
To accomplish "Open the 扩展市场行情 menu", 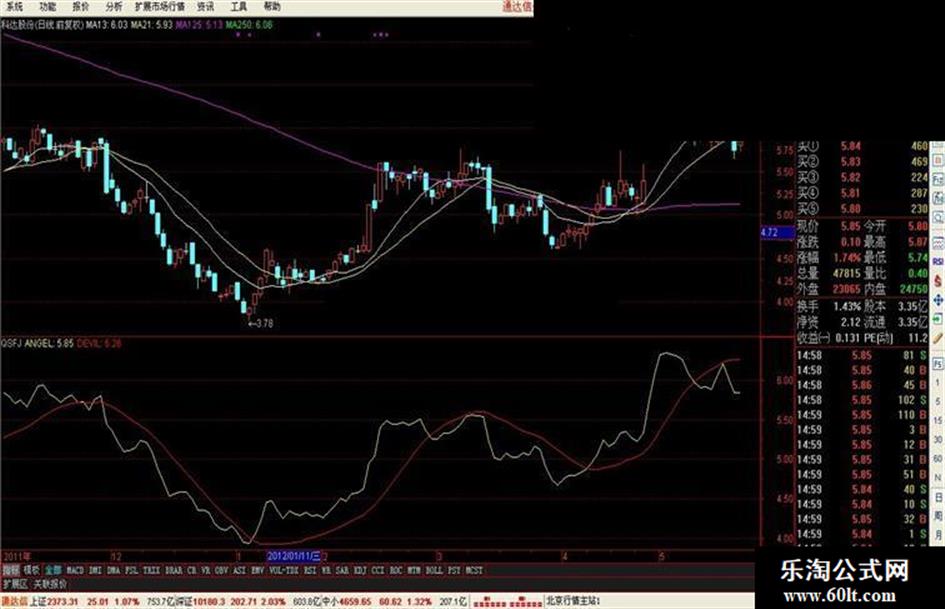I will pyautogui.click(x=160, y=7).
